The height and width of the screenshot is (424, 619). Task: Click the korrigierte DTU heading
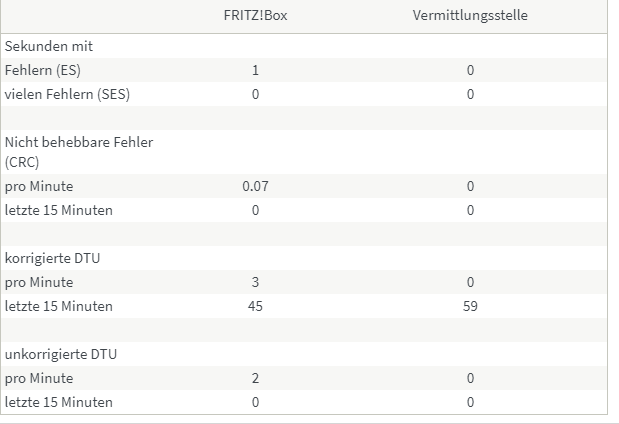pos(53,258)
